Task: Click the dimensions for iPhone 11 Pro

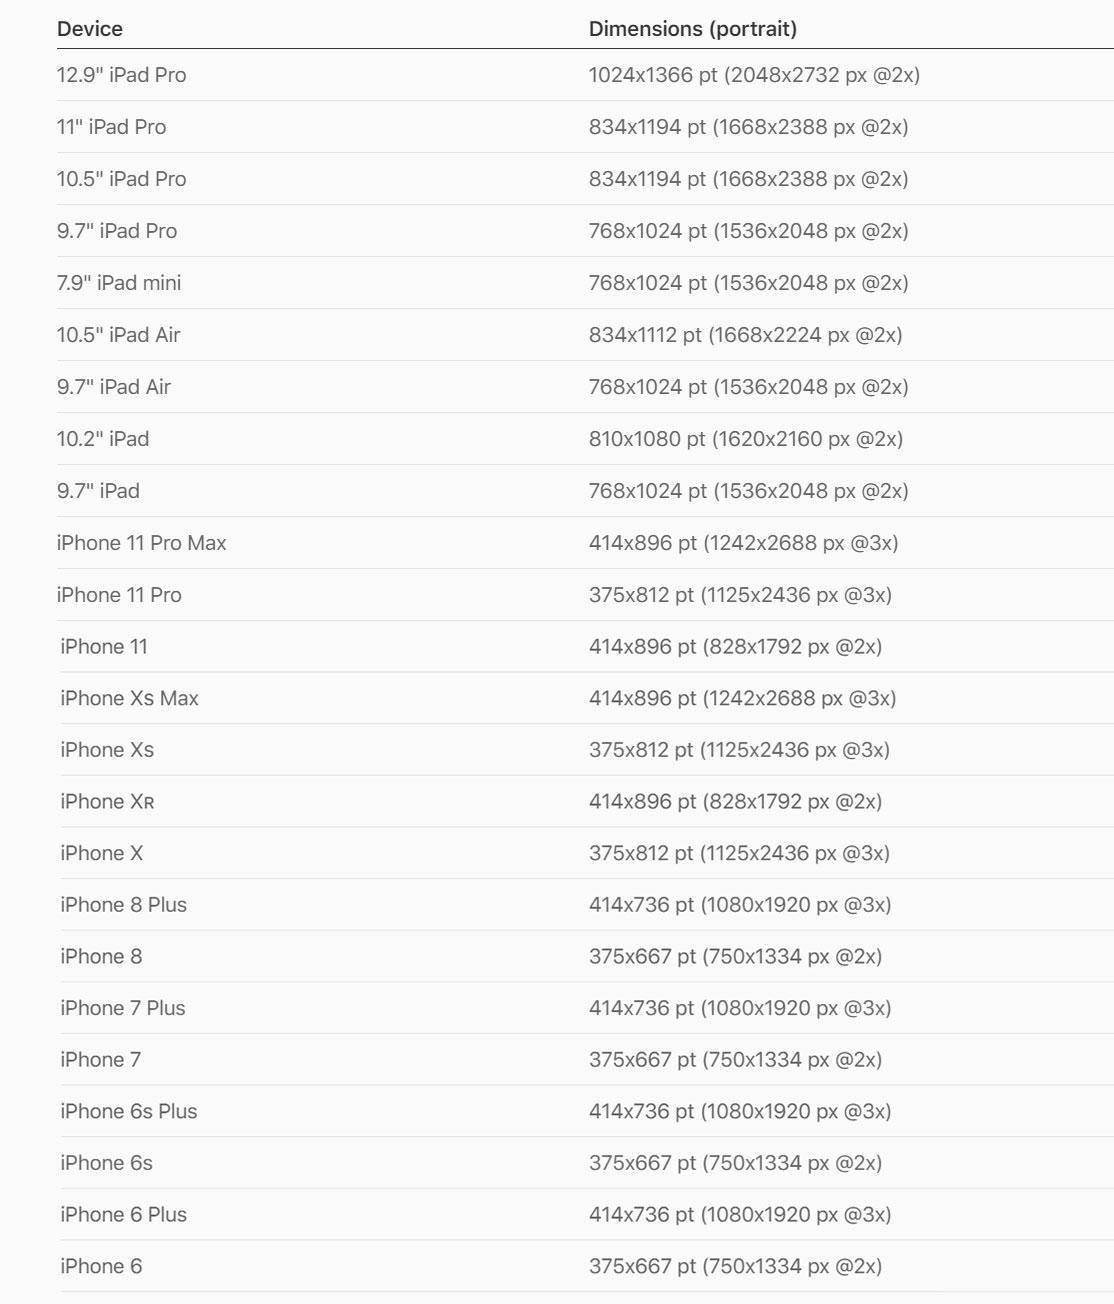Action: pyautogui.click(x=740, y=595)
